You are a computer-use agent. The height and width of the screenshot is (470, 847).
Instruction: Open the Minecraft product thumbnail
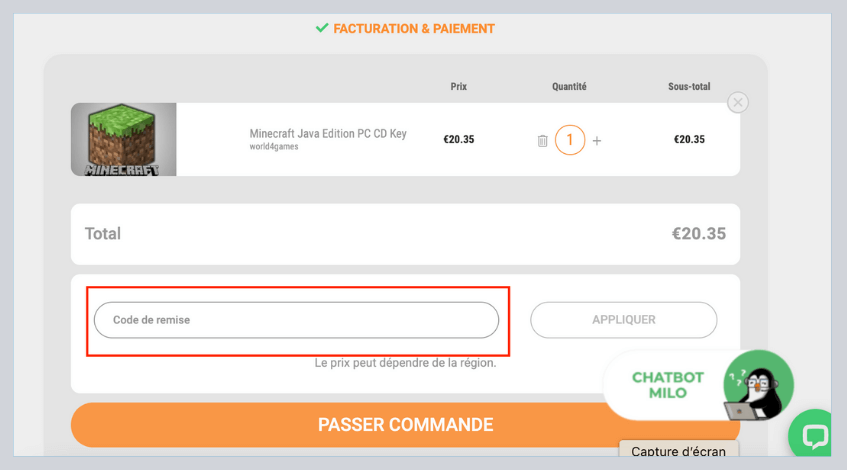[123, 139]
